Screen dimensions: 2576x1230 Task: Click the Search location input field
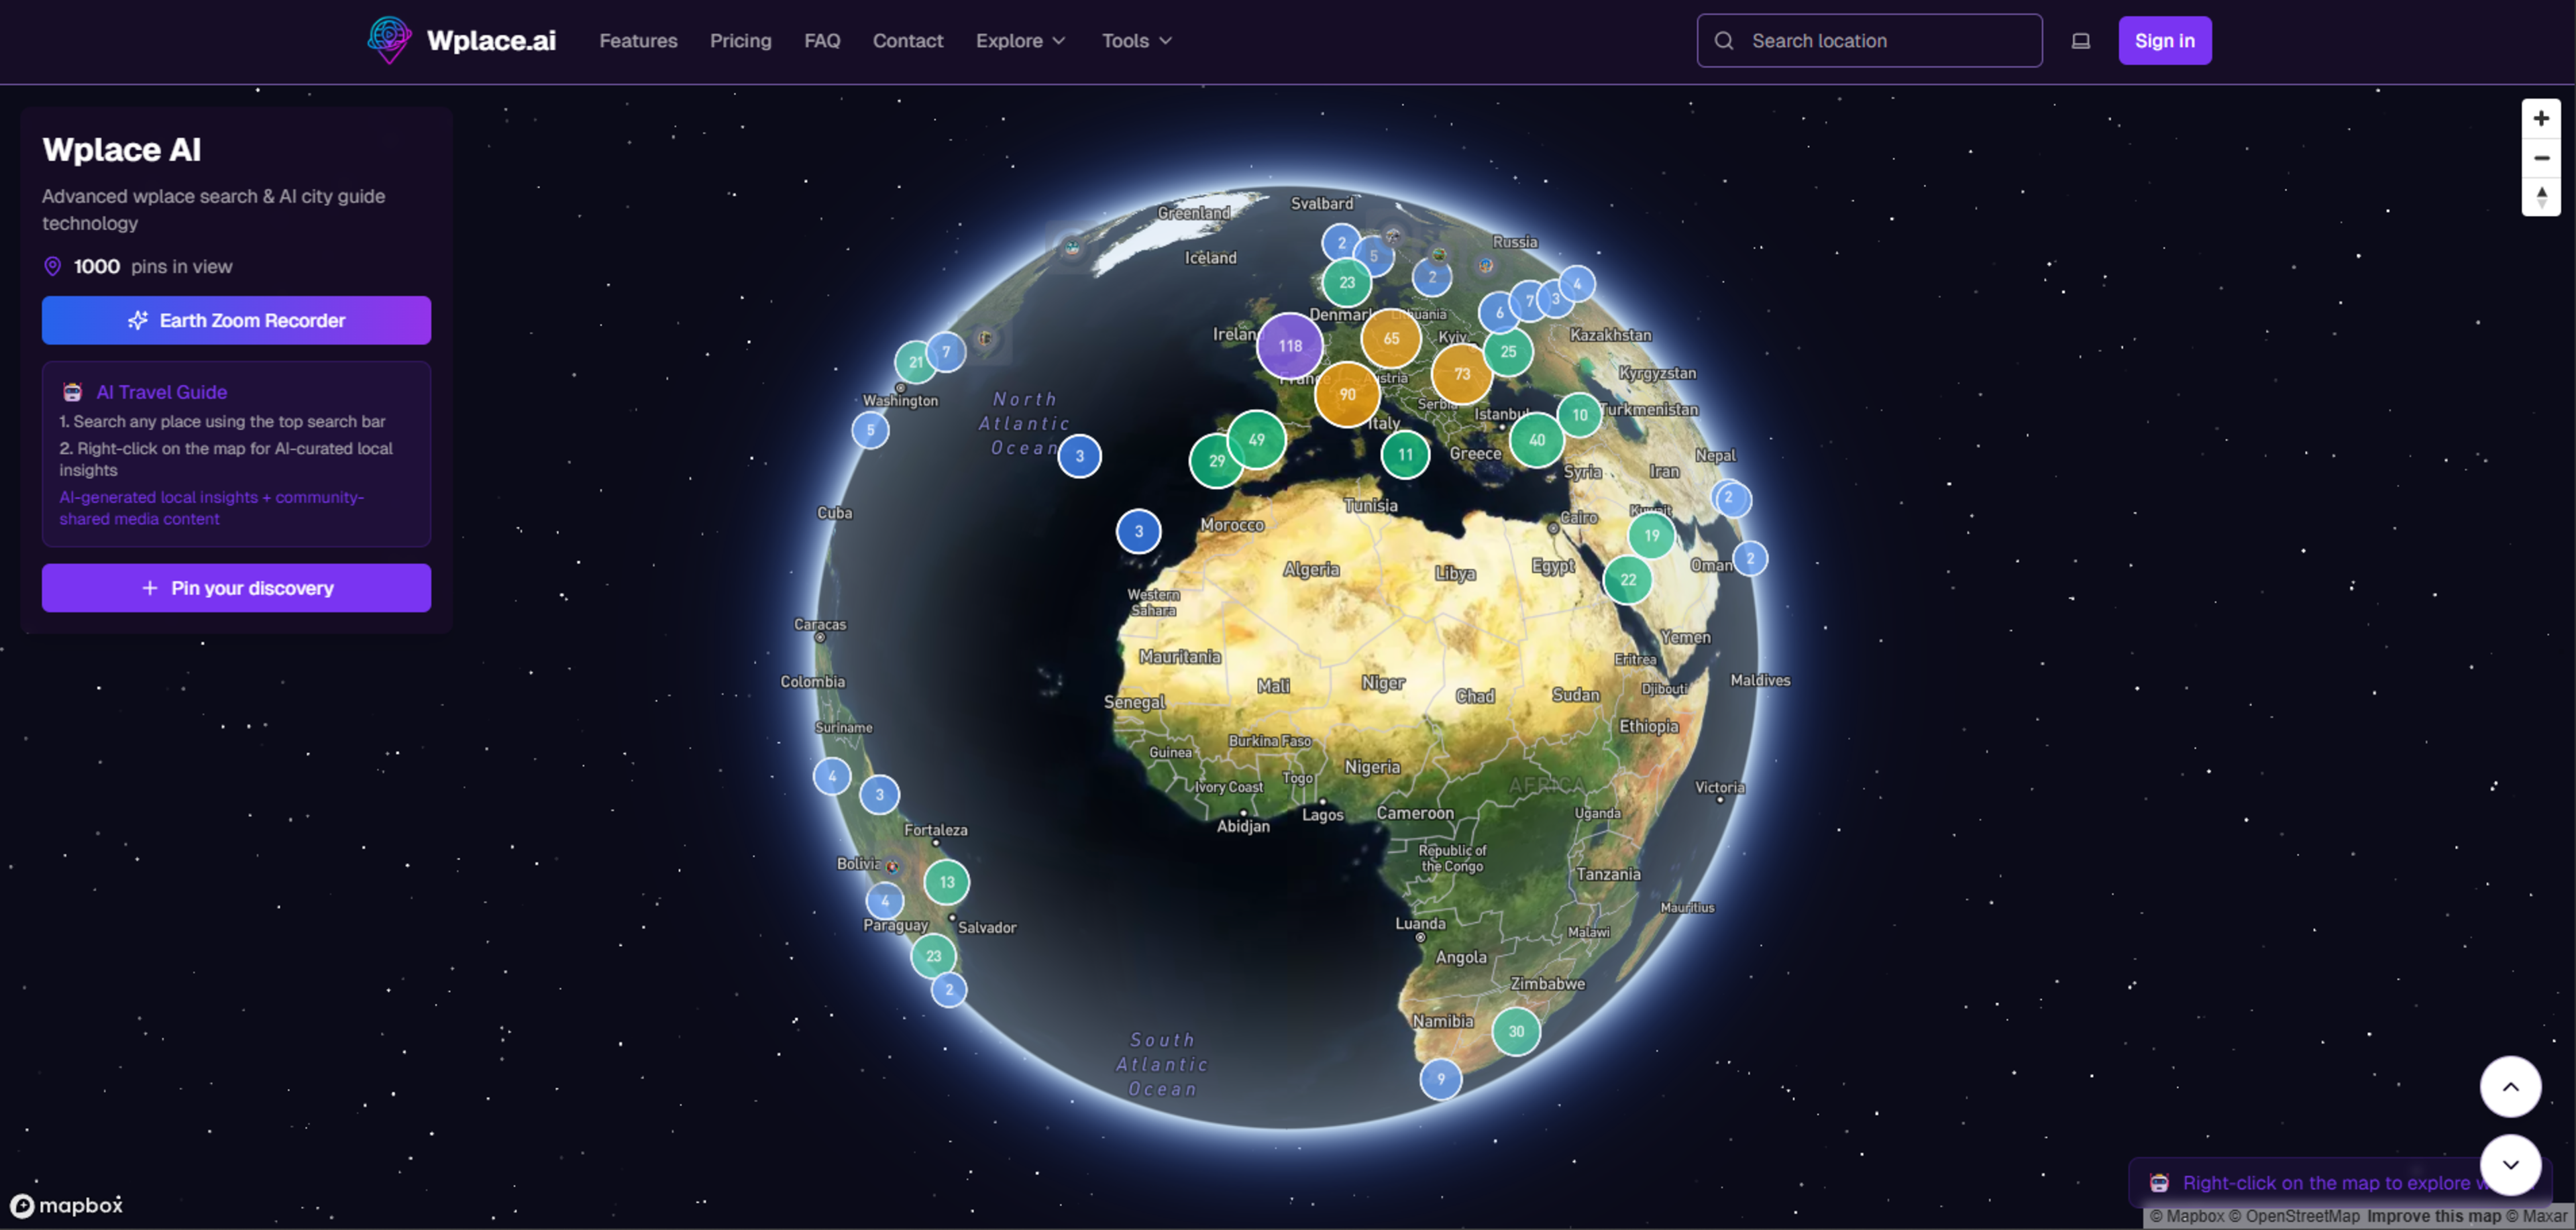point(1880,41)
